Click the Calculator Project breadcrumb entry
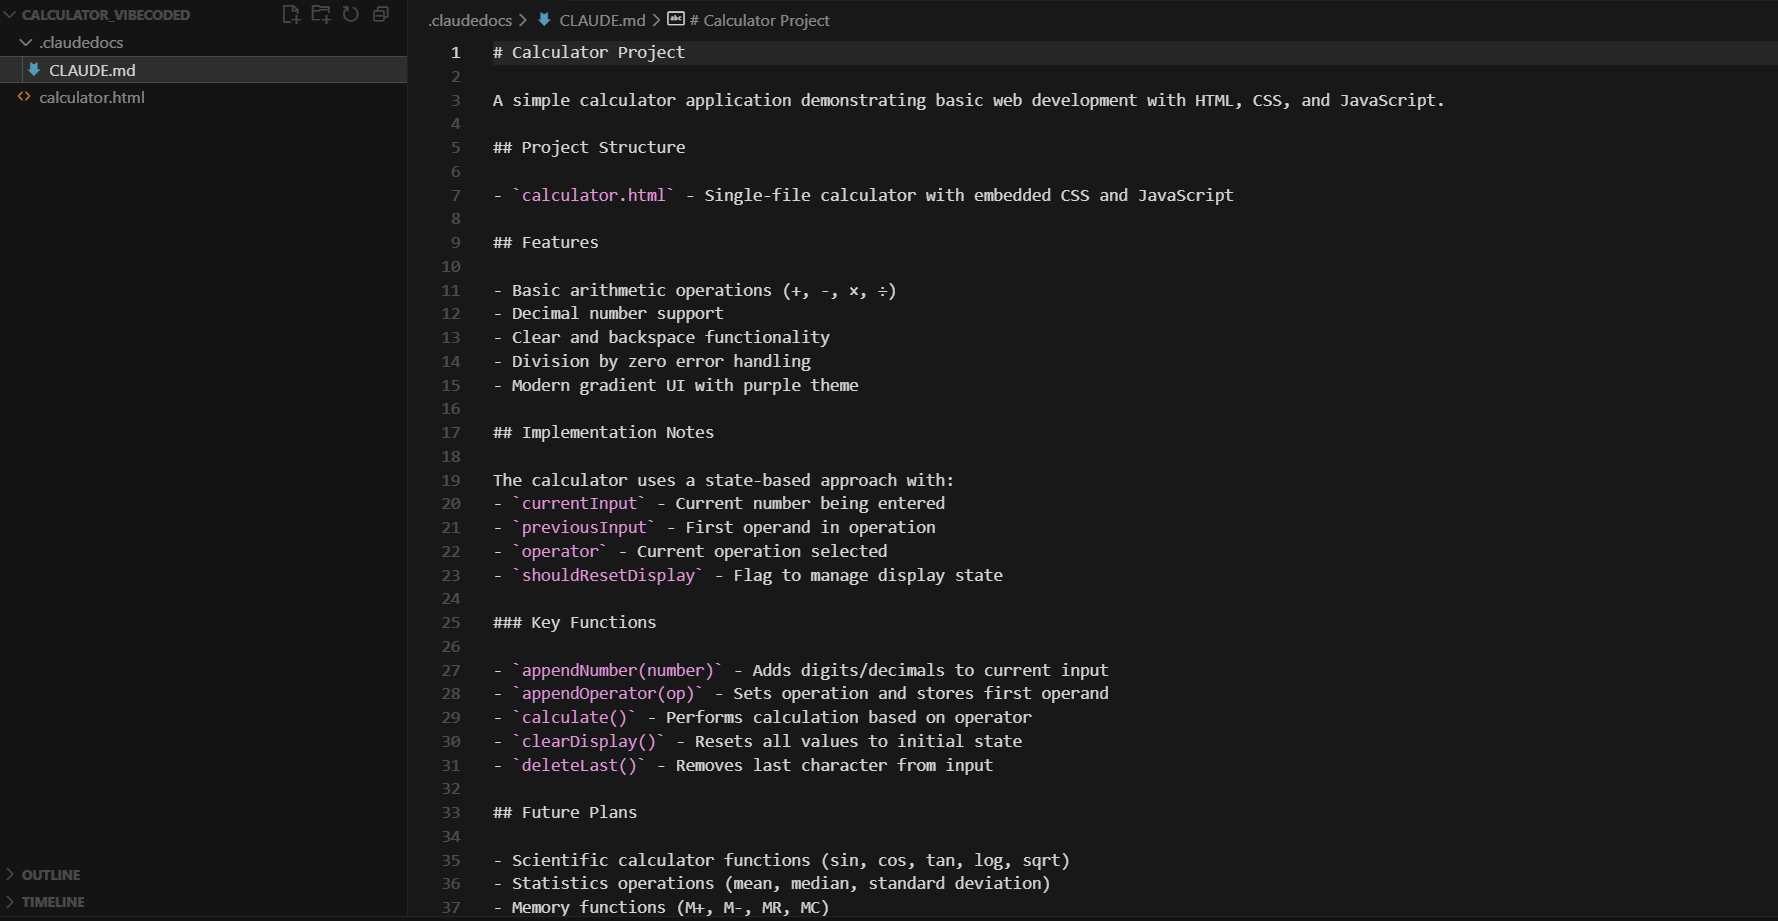The width and height of the screenshot is (1778, 921). coord(757,19)
